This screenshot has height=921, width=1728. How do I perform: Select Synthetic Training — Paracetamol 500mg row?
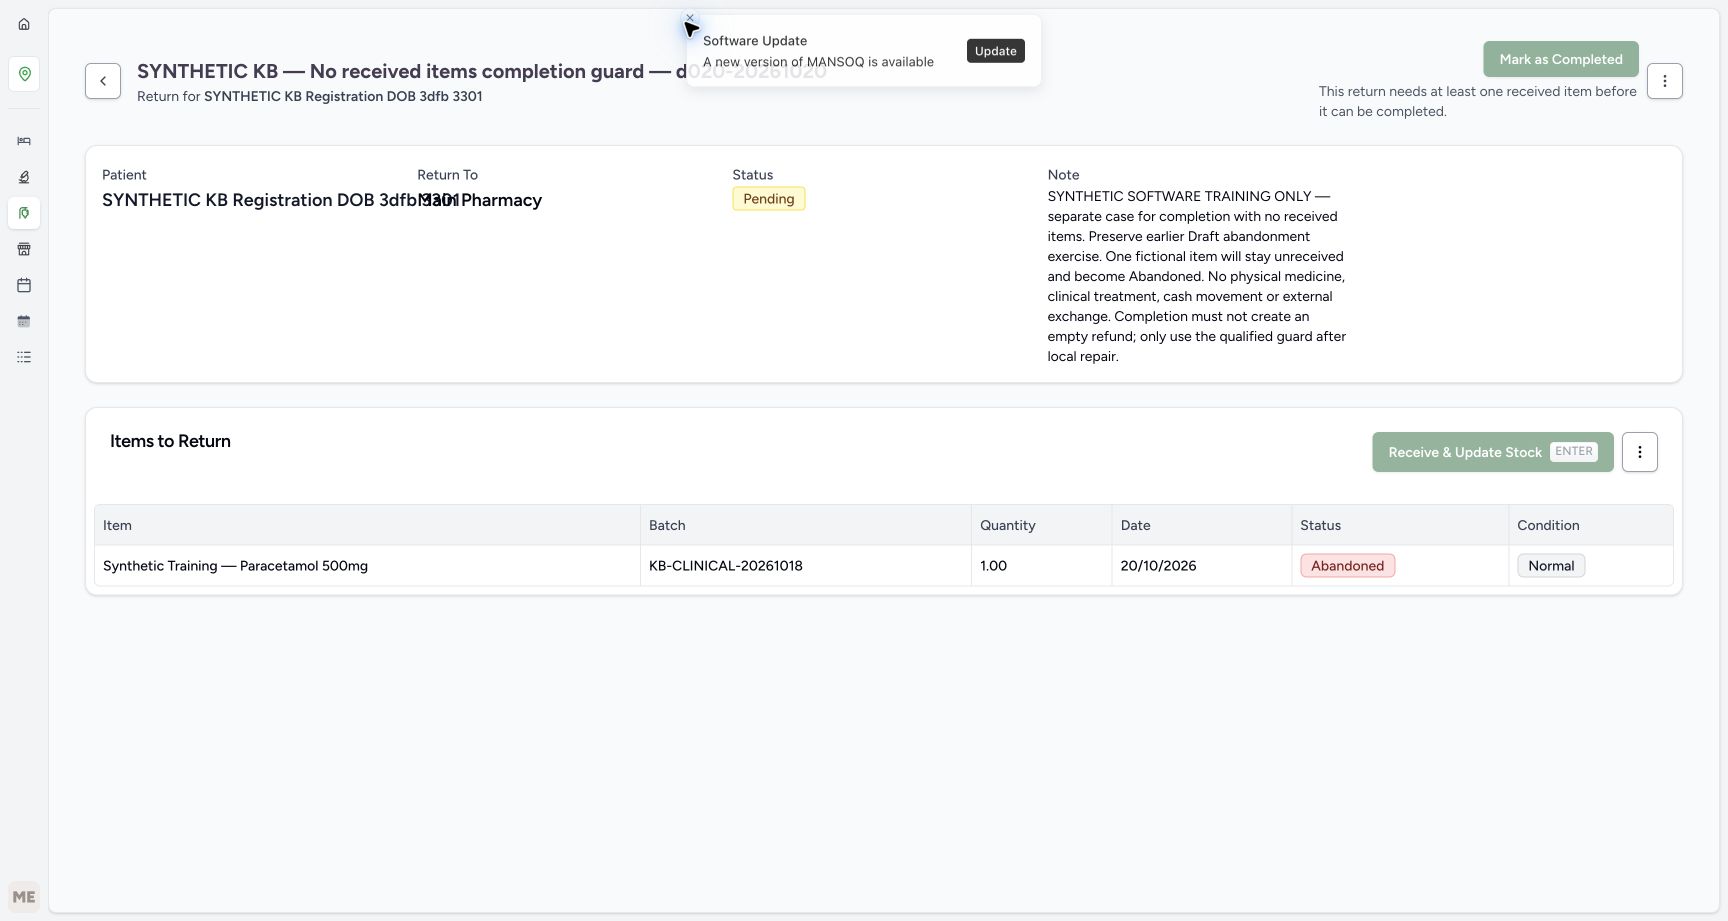coord(883,566)
